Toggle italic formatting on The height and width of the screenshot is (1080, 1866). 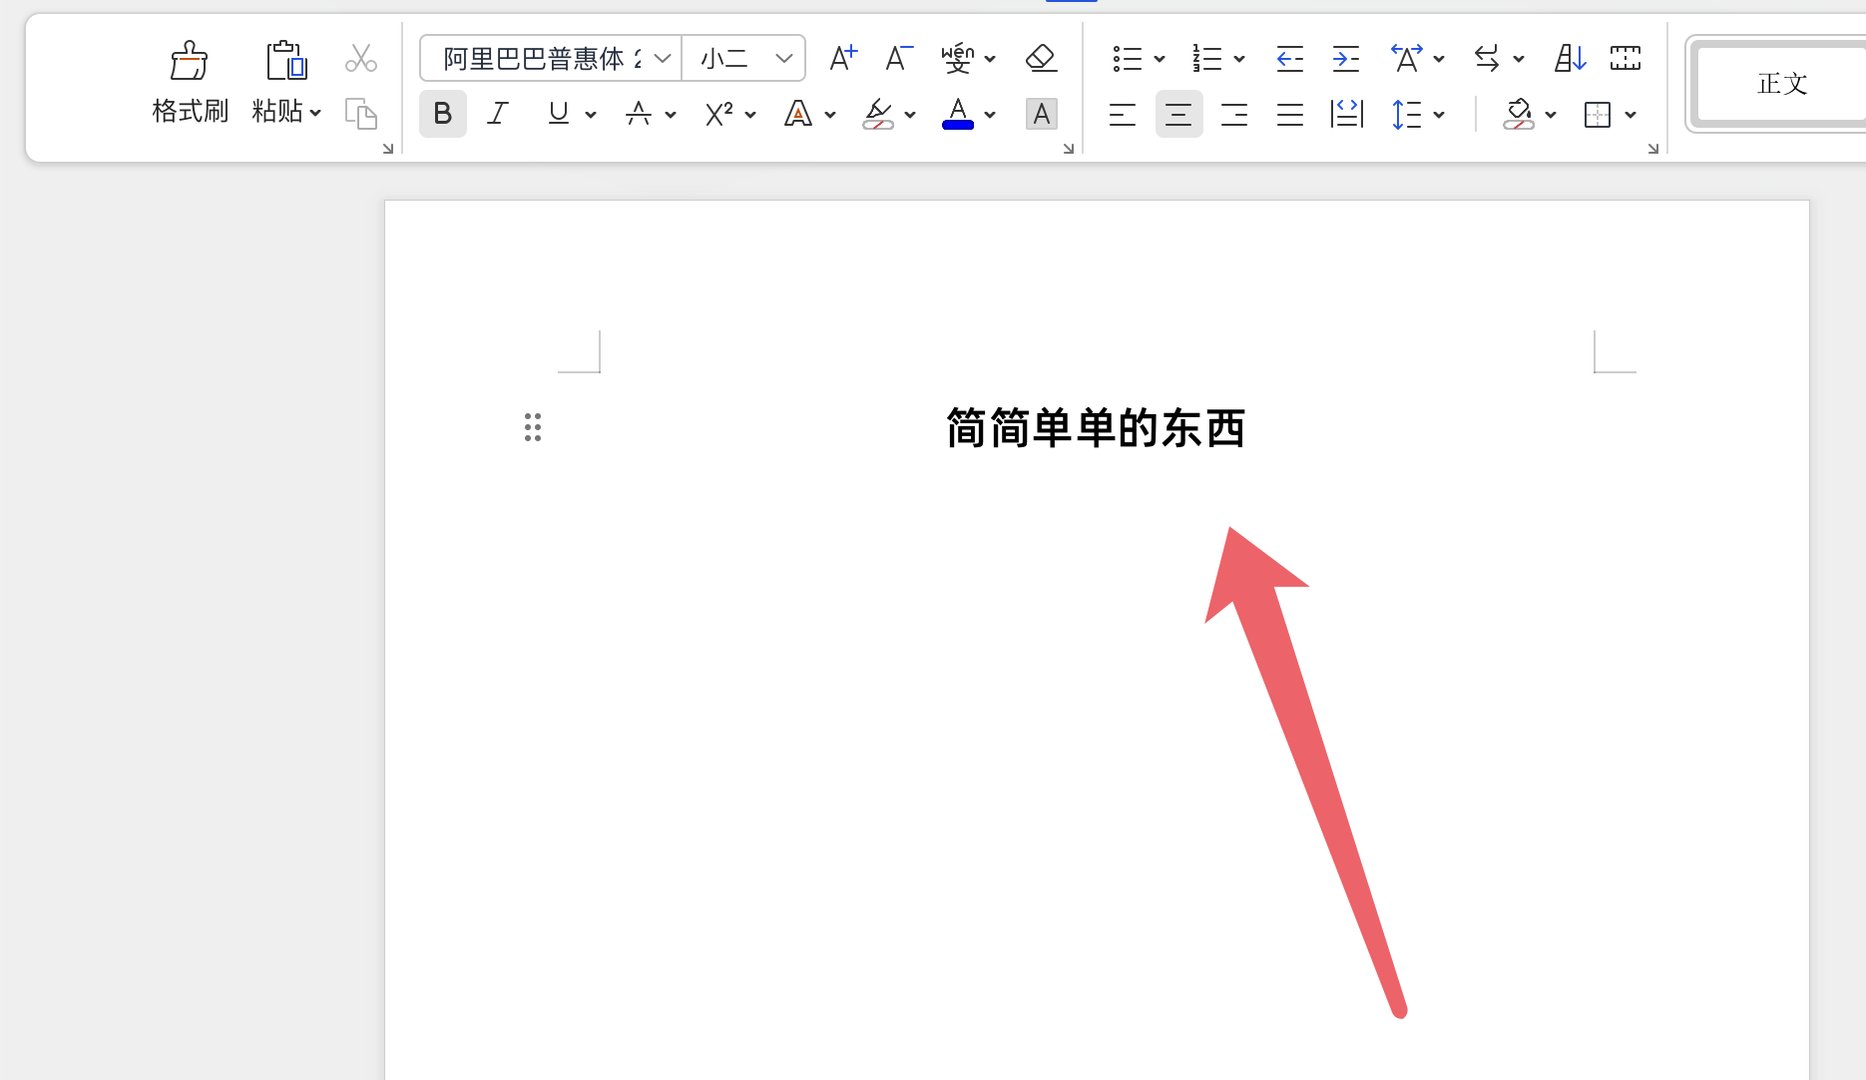(x=497, y=114)
